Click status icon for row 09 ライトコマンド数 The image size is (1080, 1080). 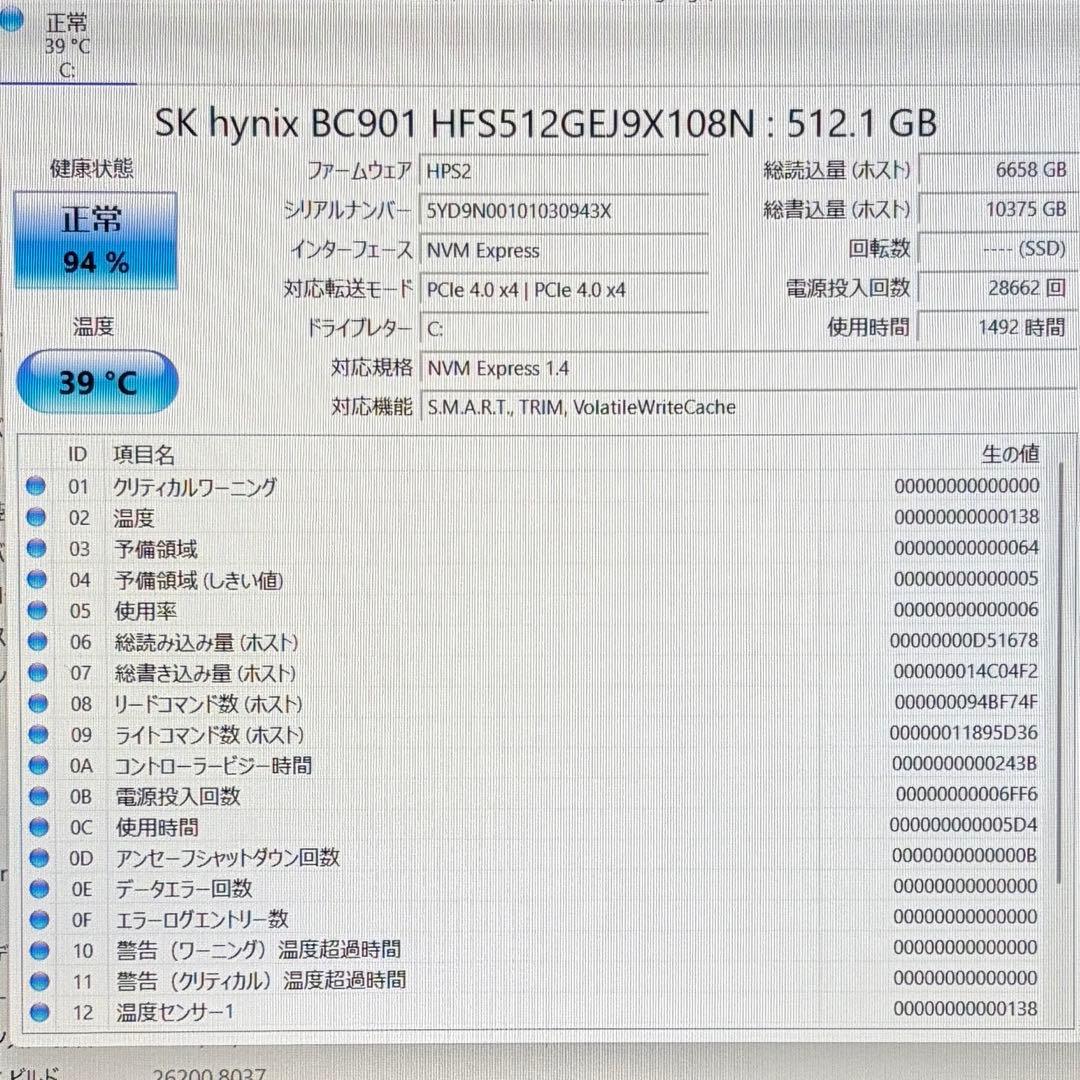(x=38, y=734)
